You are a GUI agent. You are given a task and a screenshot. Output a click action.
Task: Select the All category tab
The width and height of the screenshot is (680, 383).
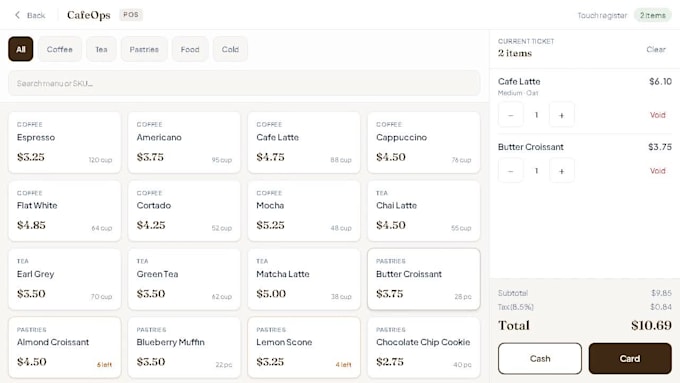point(20,49)
